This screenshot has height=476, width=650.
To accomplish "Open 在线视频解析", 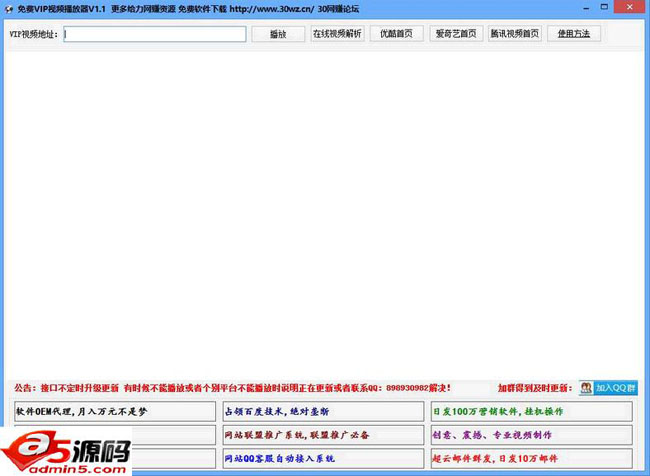I will coord(337,34).
